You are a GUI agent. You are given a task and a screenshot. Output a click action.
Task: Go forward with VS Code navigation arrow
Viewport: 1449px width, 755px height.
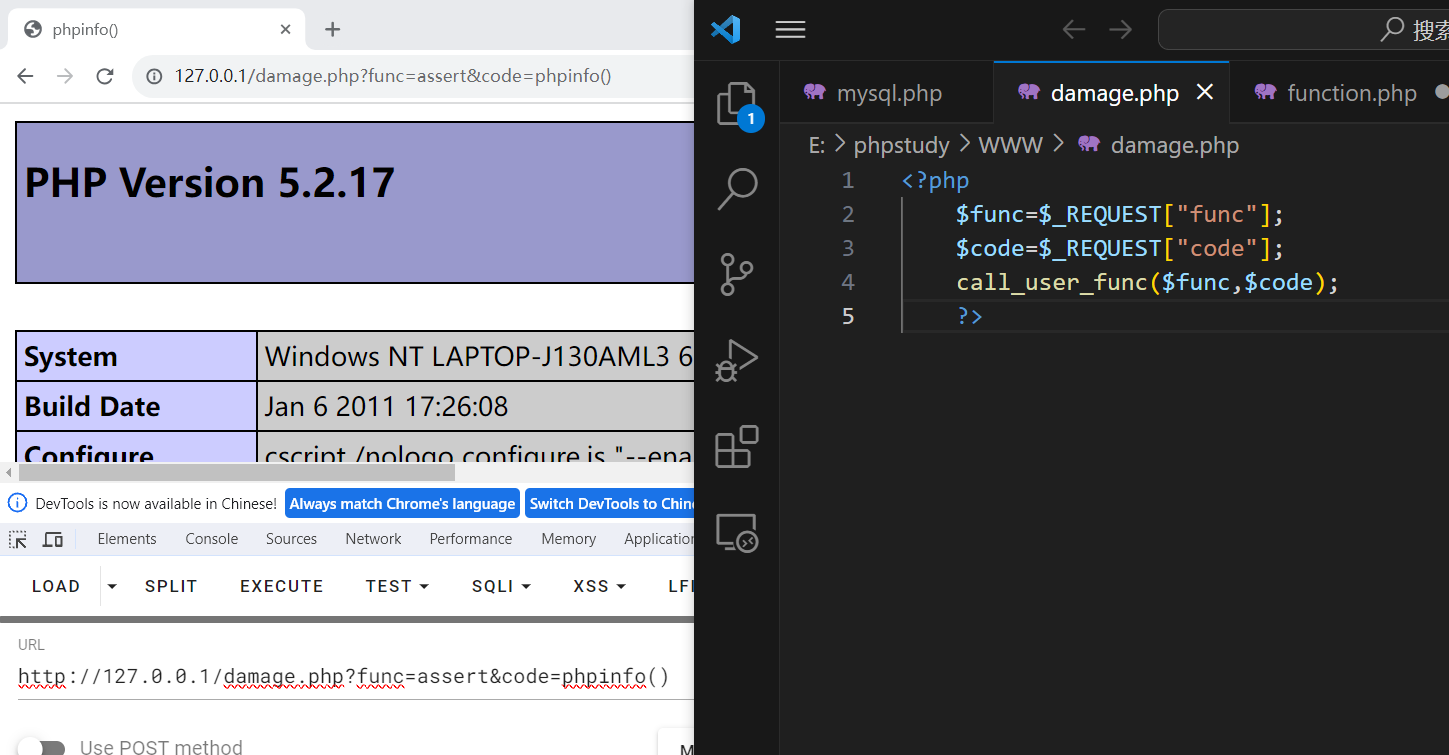[1120, 30]
